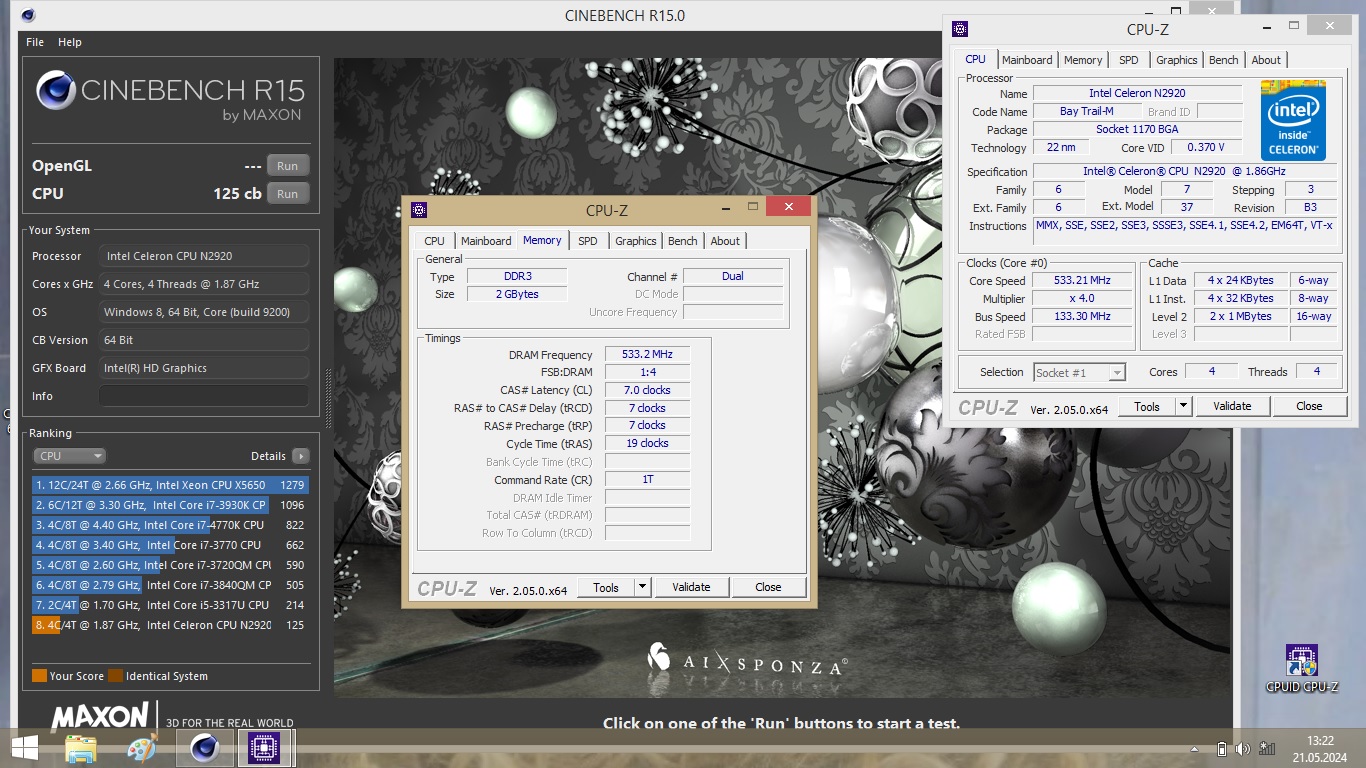Click the memory Type value DDR3

(517, 276)
